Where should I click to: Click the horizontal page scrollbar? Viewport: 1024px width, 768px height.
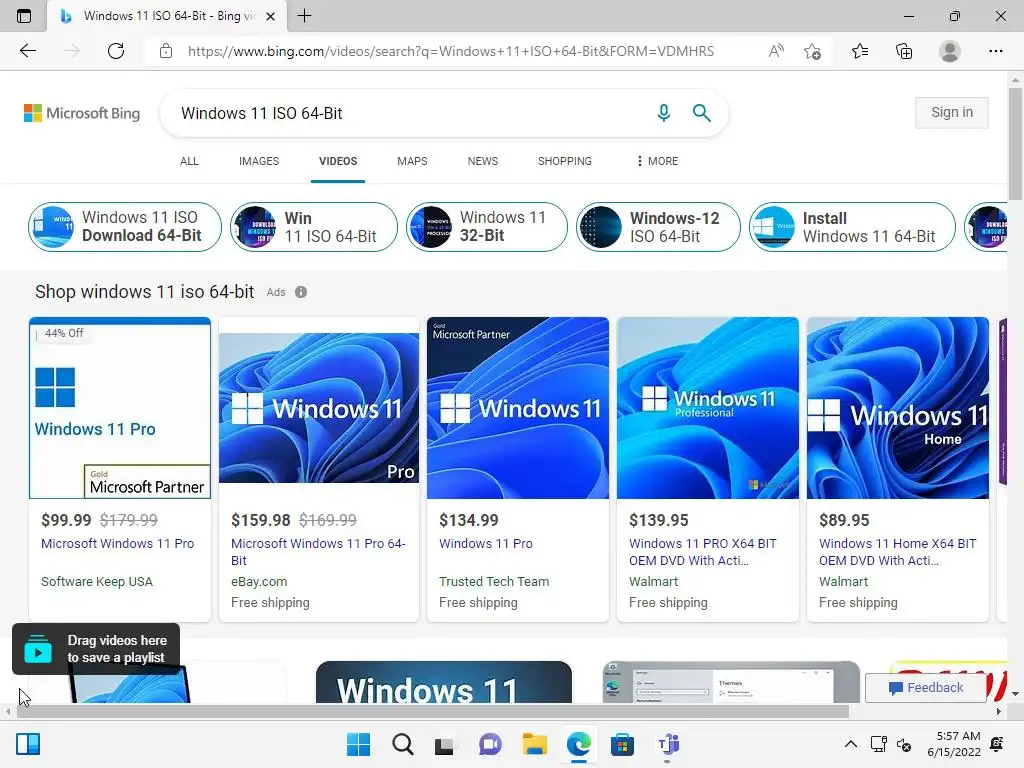(x=432, y=711)
